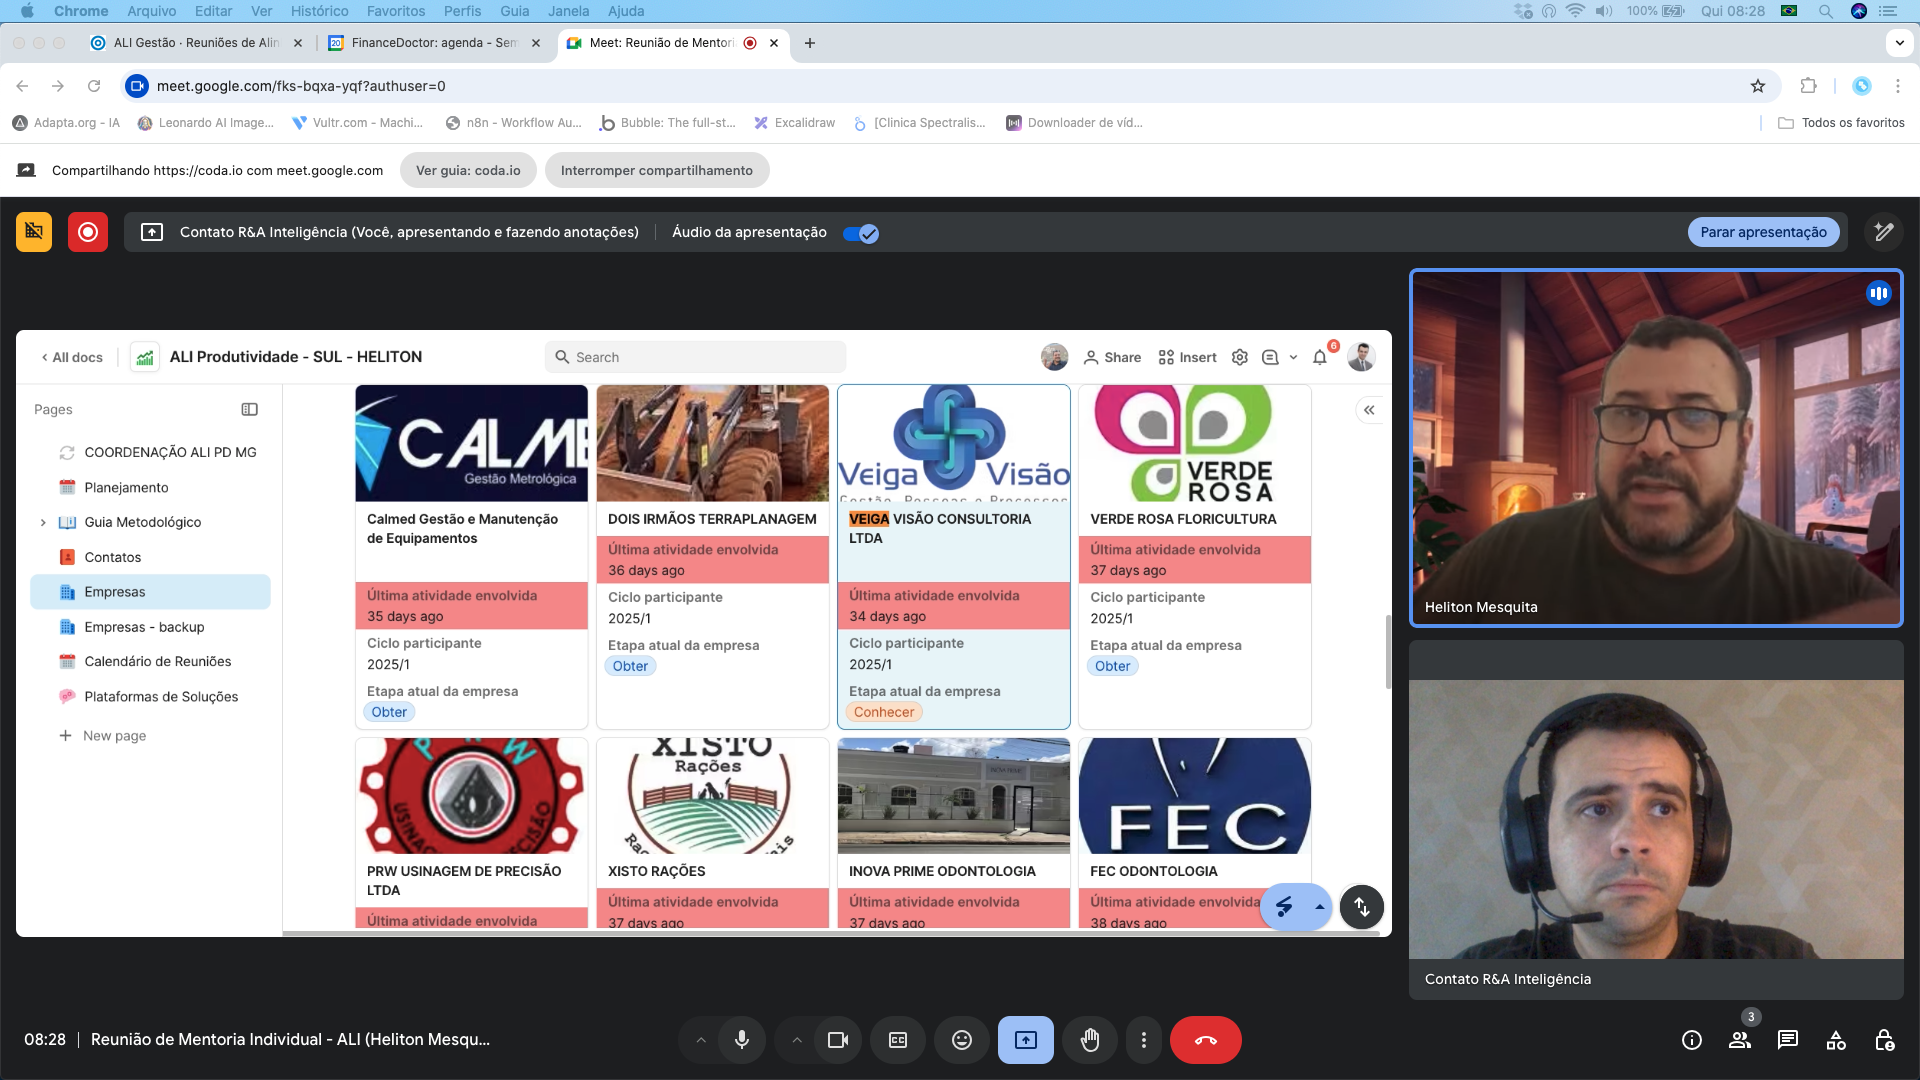
Task: Click the Parar apresentação button
Action: pyautogui.click(x=1763, y=232)
